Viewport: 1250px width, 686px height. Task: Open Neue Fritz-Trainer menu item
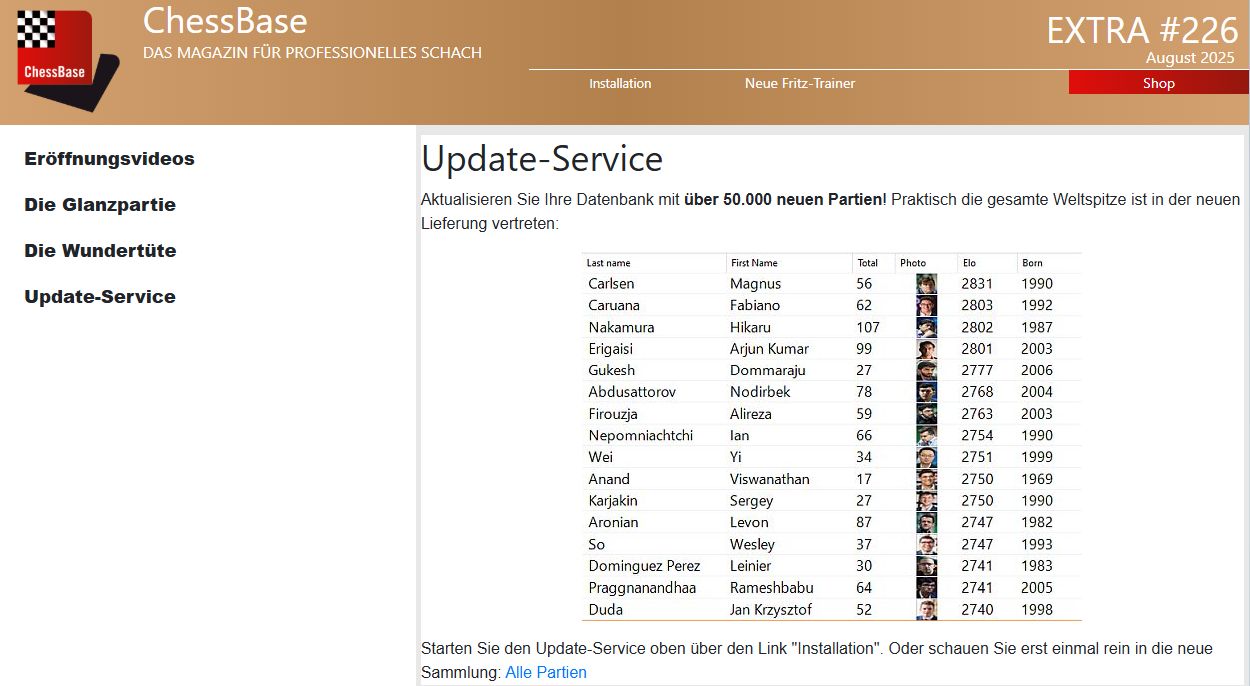tap(799, 83)
